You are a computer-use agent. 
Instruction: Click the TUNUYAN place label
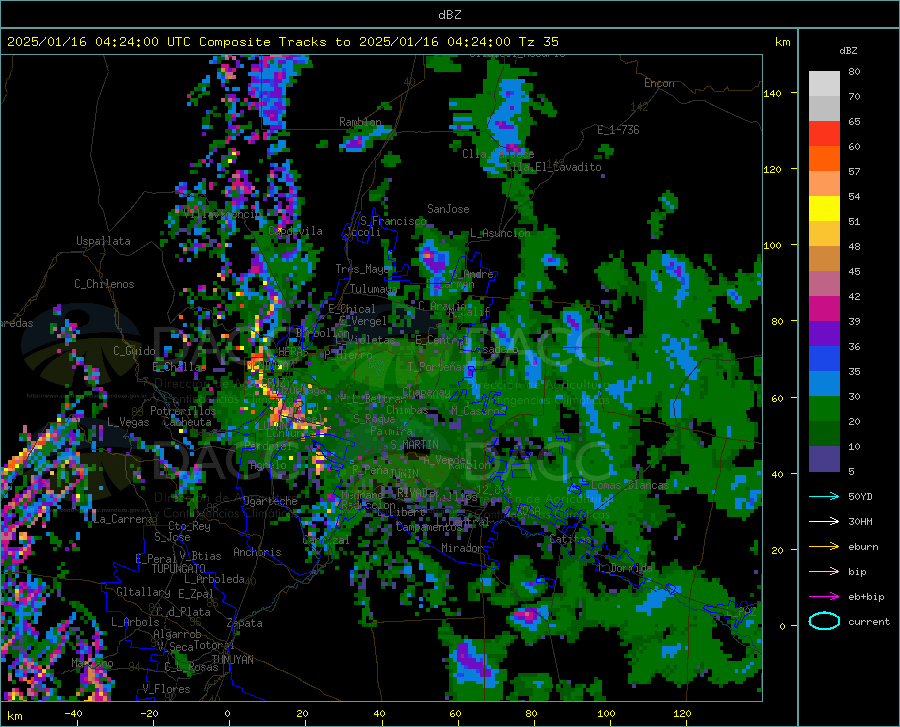pos(232,660)
